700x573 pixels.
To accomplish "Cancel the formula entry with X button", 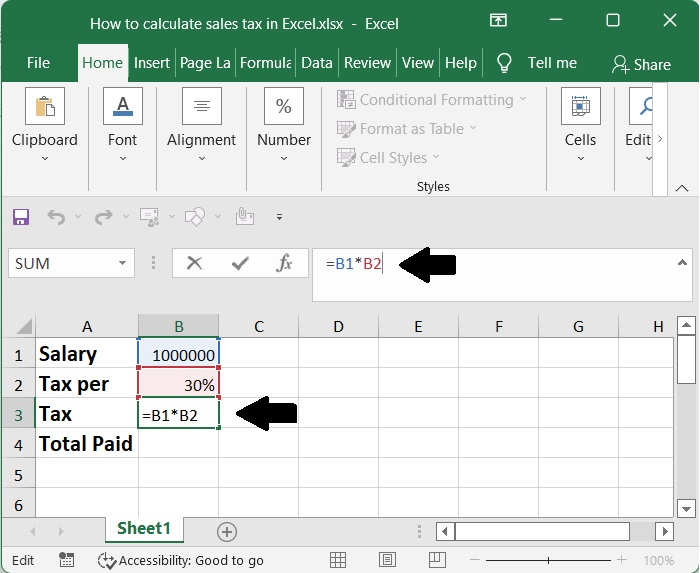I will click(x=195, y=263).
